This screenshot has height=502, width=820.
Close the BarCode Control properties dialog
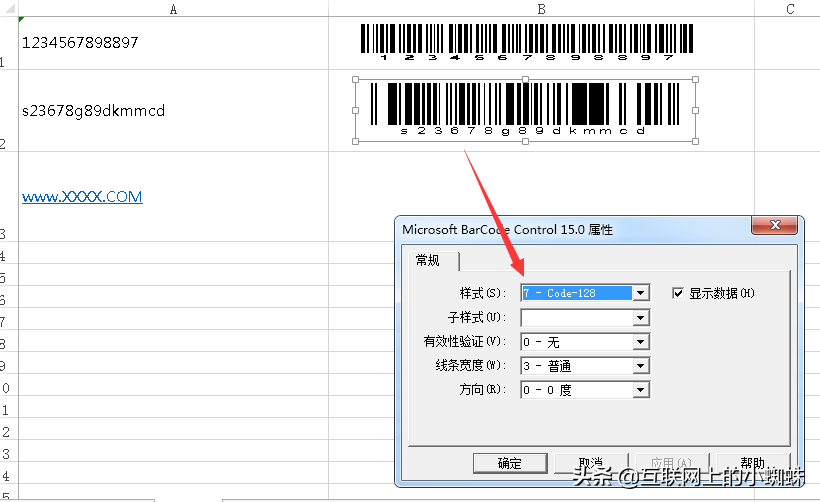click(775, 225)
